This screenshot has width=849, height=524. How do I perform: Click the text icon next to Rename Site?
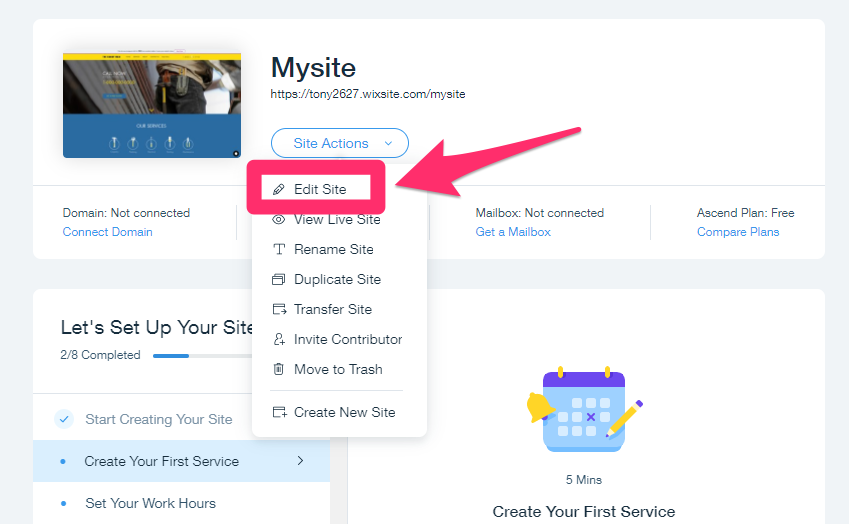(x=278, y=250)
